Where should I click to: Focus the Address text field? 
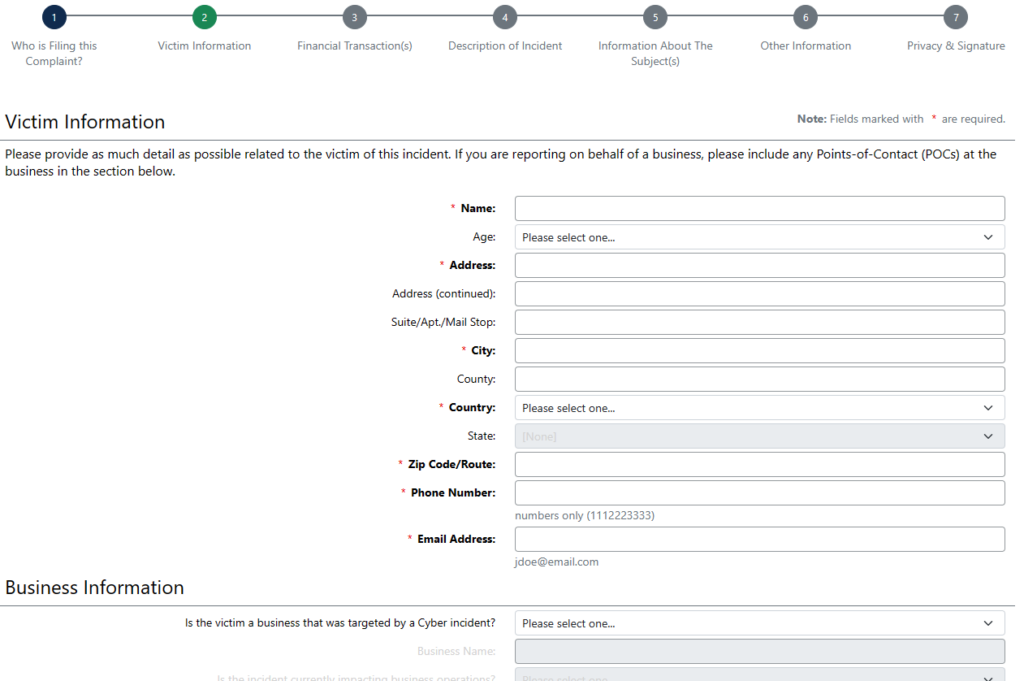click(x=758, y=265)
